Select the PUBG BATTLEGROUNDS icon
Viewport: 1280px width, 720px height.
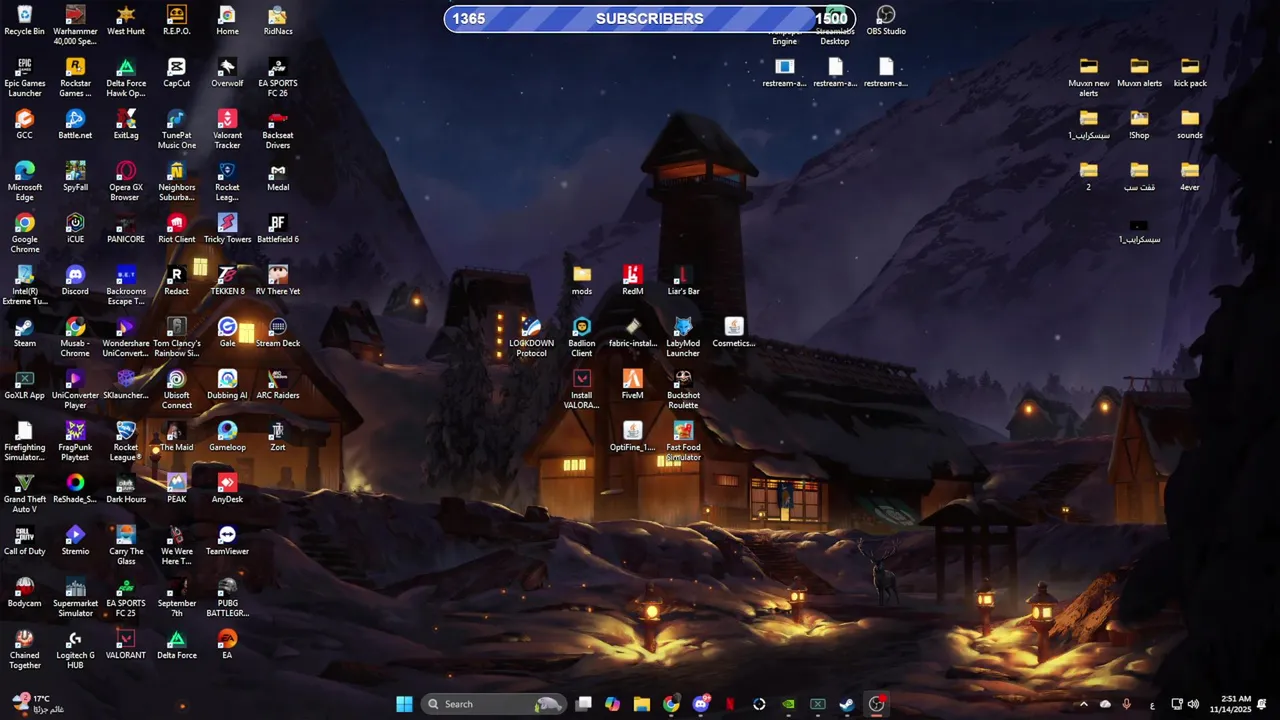point(227,597)
